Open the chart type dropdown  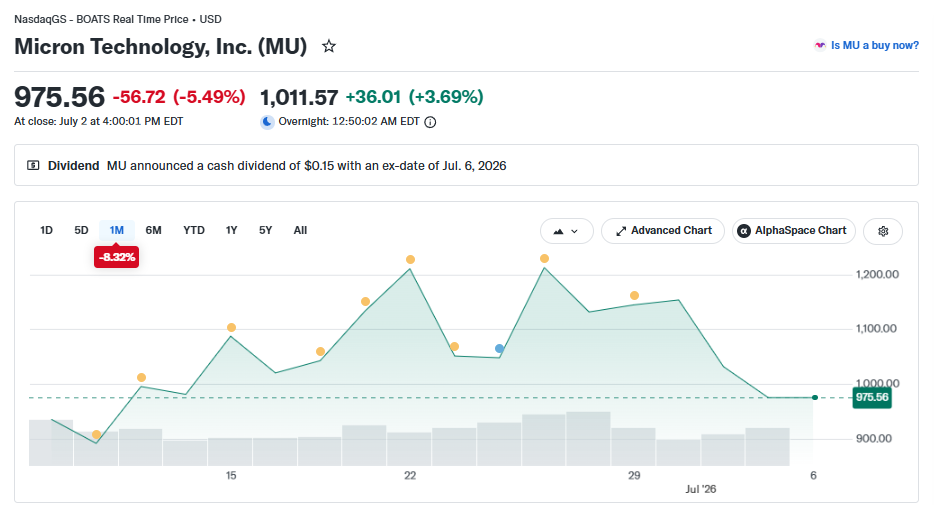pyautogui.click(x=566, y=231)
